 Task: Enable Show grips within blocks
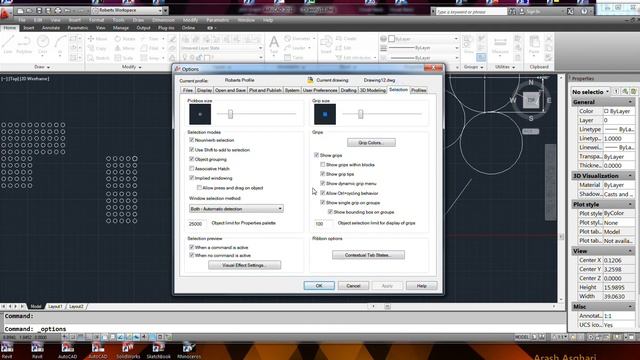[323, 164]
